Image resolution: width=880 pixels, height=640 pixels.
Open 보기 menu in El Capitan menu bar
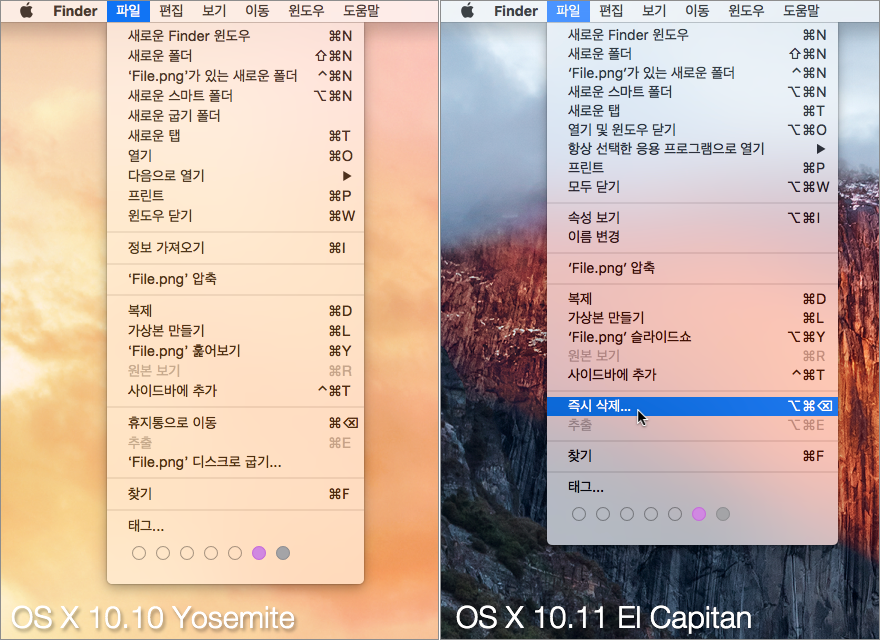pyautogui.click(x=654, y=11)
